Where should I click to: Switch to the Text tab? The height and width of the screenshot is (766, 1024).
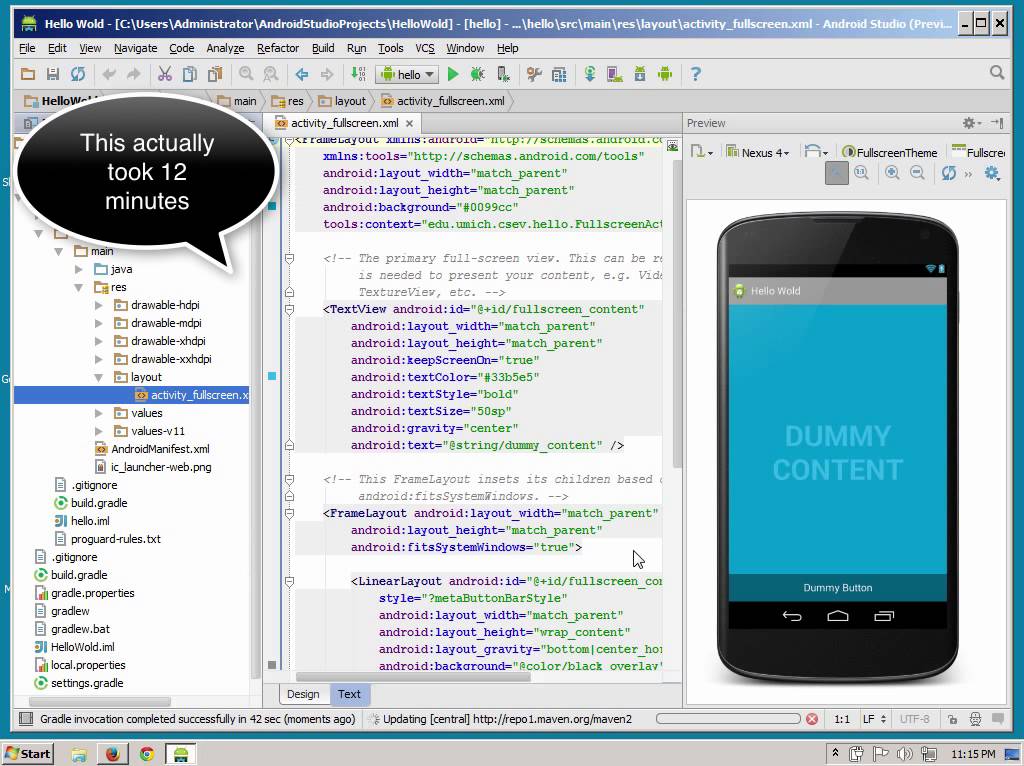[x=349, y=694]
